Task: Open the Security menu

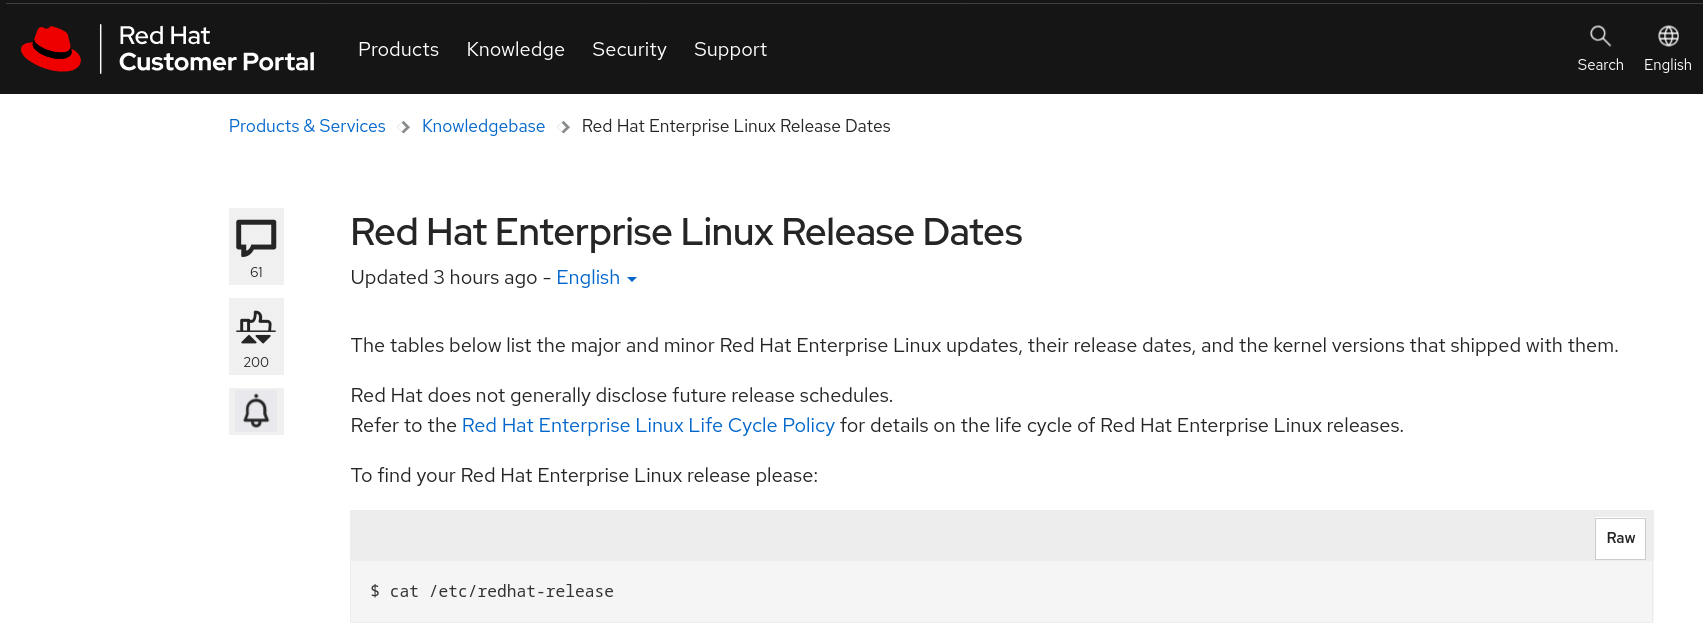Action: pyautogui.click(x=629, y=49)
